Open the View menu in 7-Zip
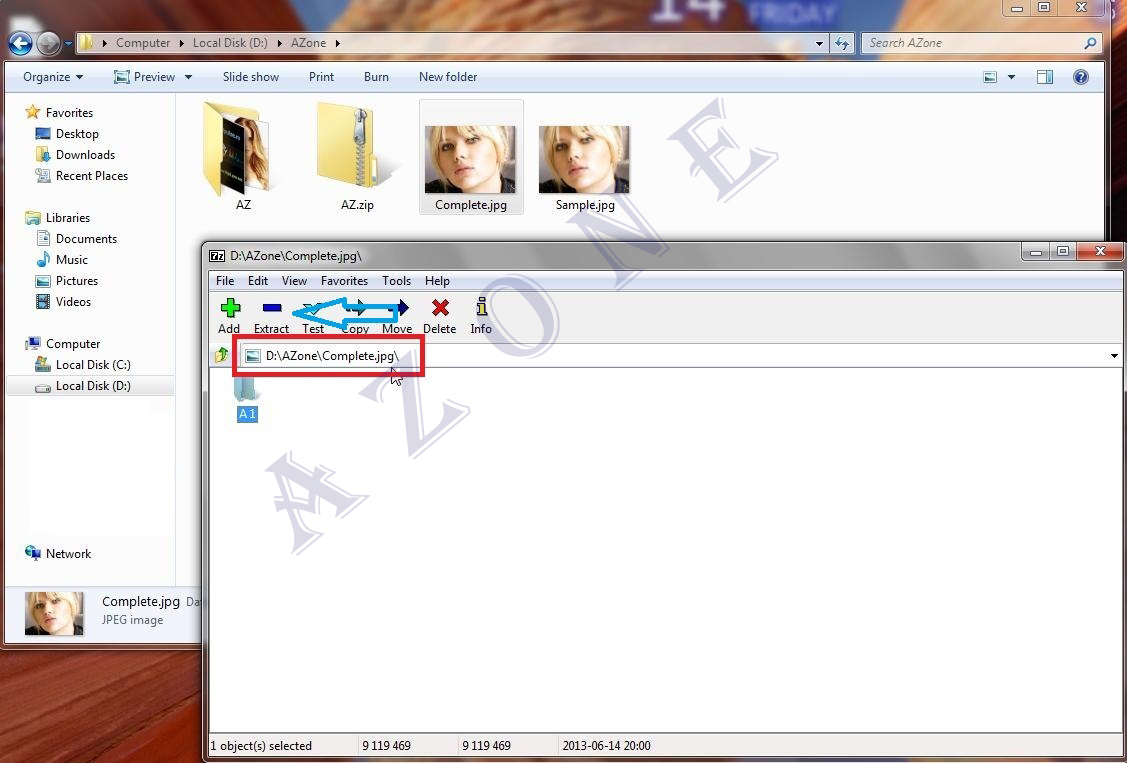 point(294,281)
